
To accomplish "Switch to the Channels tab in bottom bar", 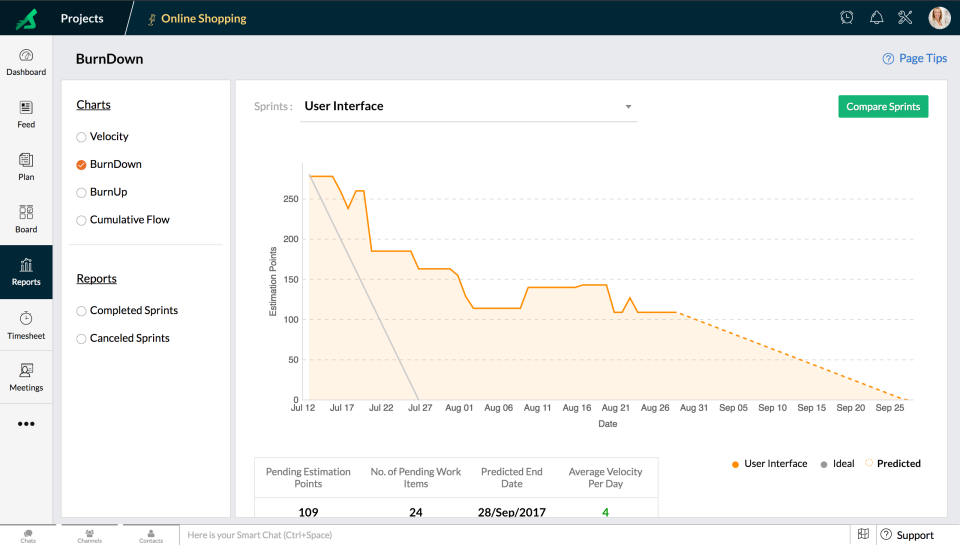I will 89,536.
